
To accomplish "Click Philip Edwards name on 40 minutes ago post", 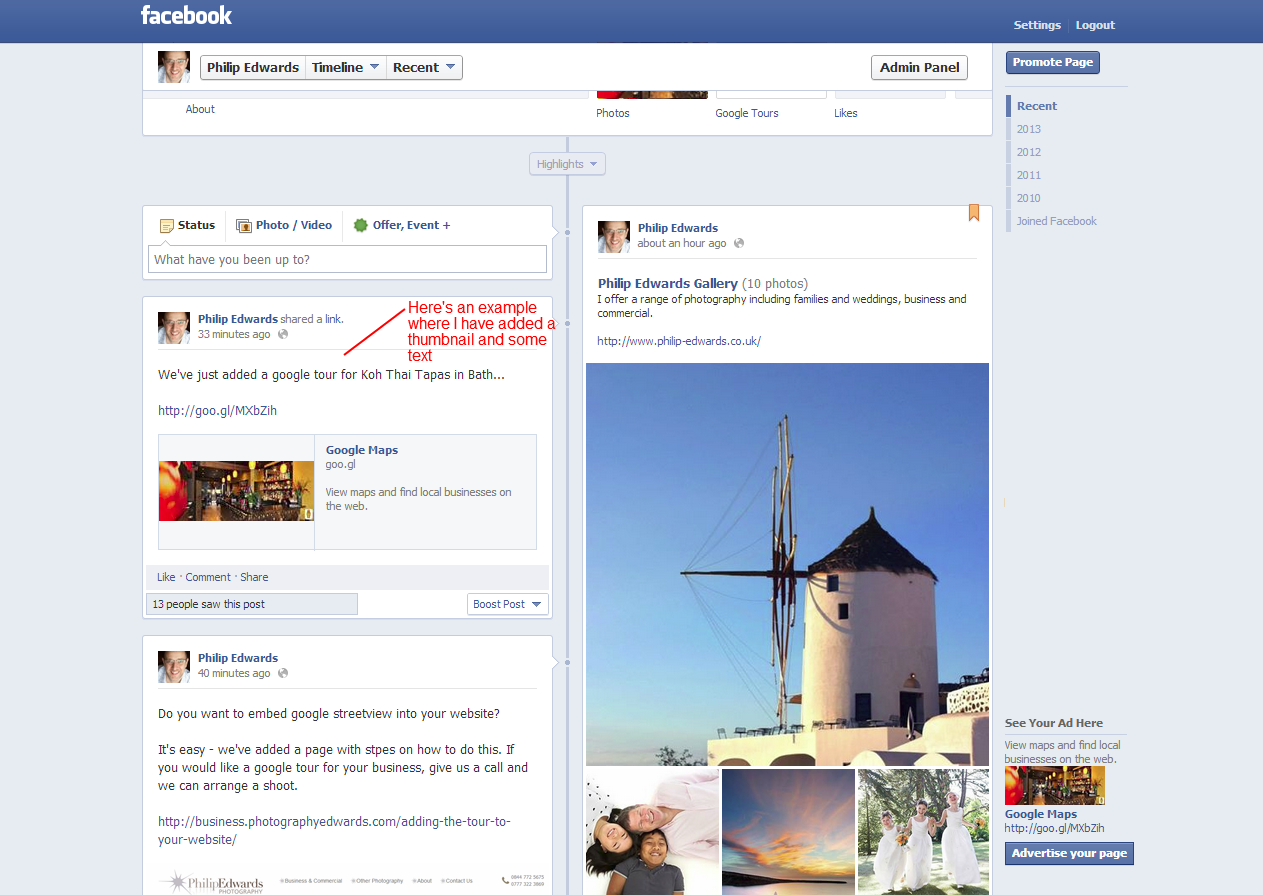I will point(238,658).
